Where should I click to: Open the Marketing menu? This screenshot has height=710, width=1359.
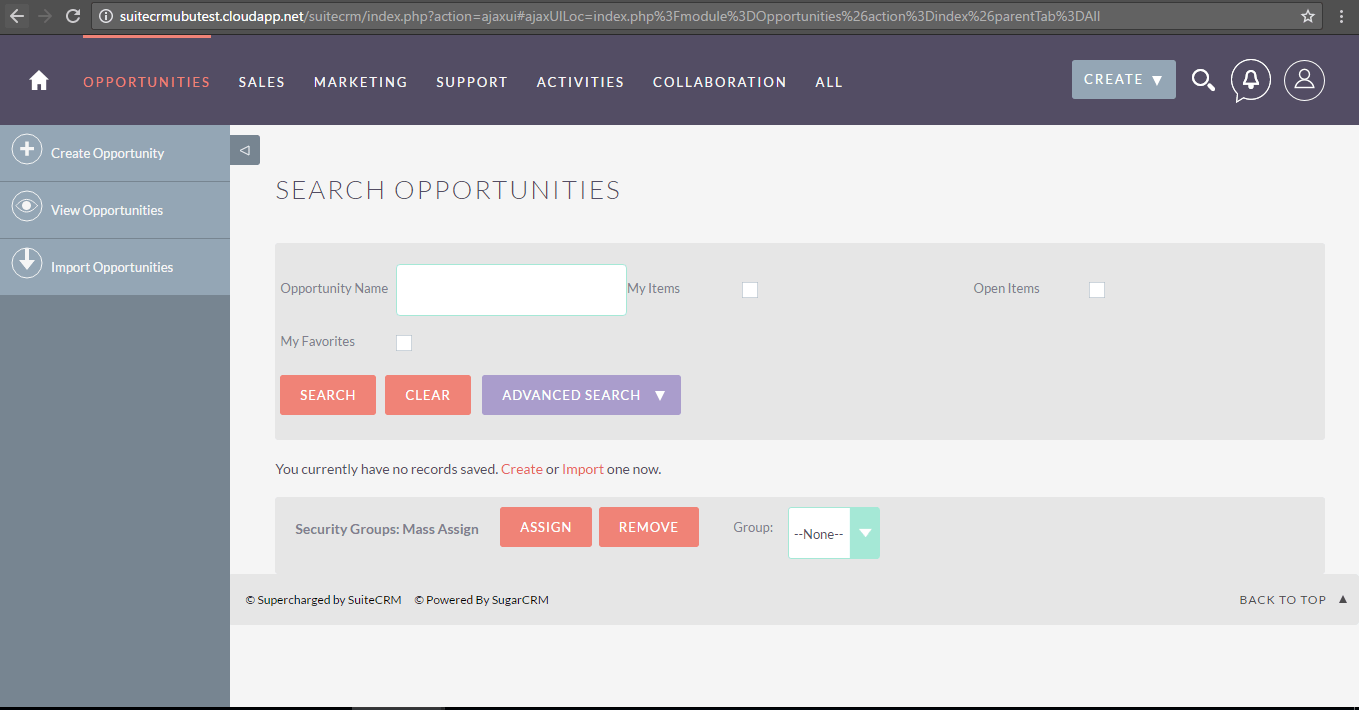pos(361,82)
